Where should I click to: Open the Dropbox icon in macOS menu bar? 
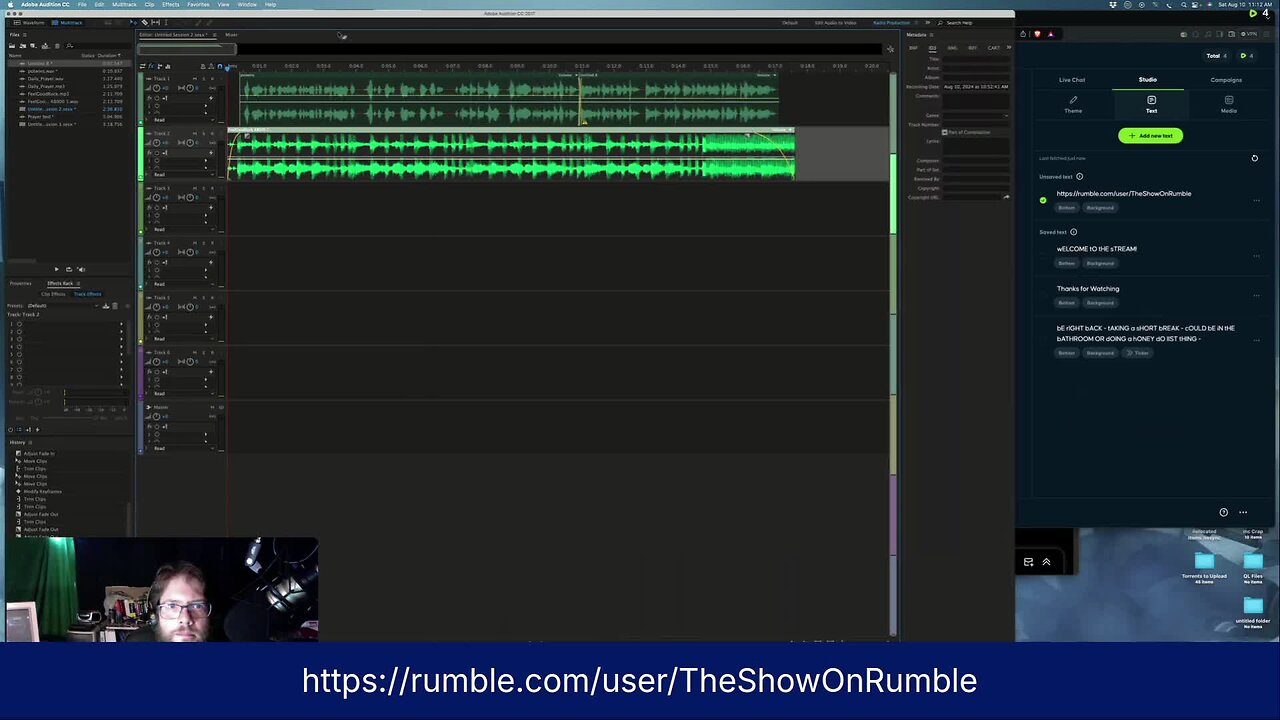pyautogui.click(x=1113, y=5)
